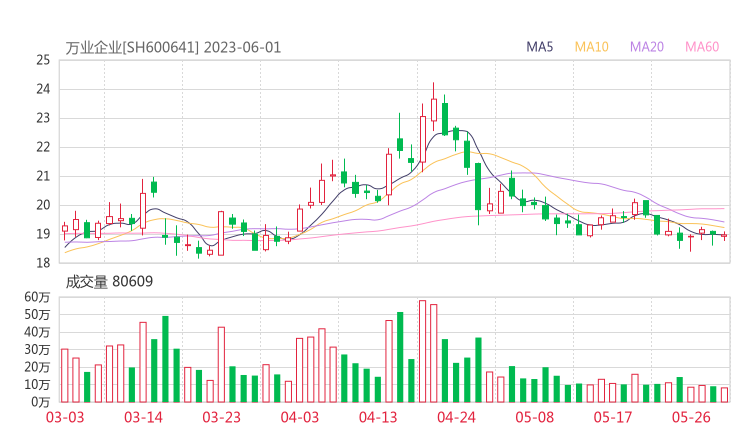Click the price axis value 20

[x=43, y=205]
